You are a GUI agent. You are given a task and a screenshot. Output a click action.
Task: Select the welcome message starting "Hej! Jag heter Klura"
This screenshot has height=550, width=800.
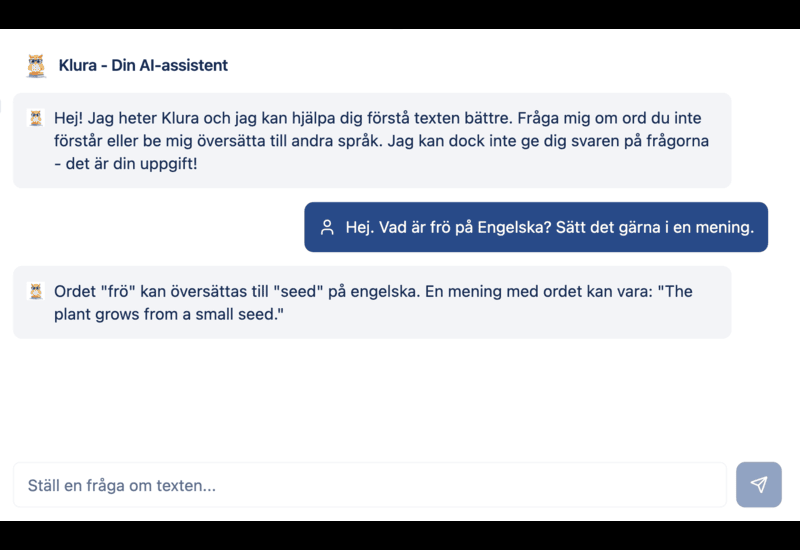click(x=380, y=140)
